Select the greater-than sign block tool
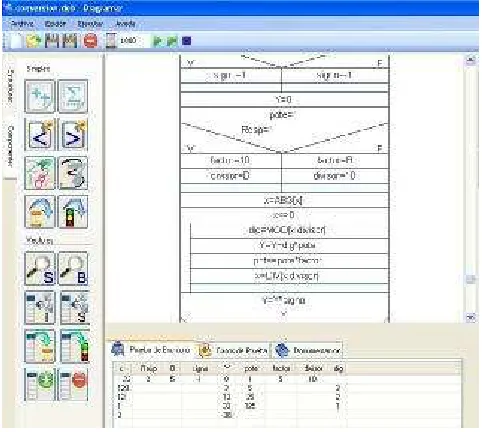Viewport: 482px width, 432px height. (x=73, y=135)
